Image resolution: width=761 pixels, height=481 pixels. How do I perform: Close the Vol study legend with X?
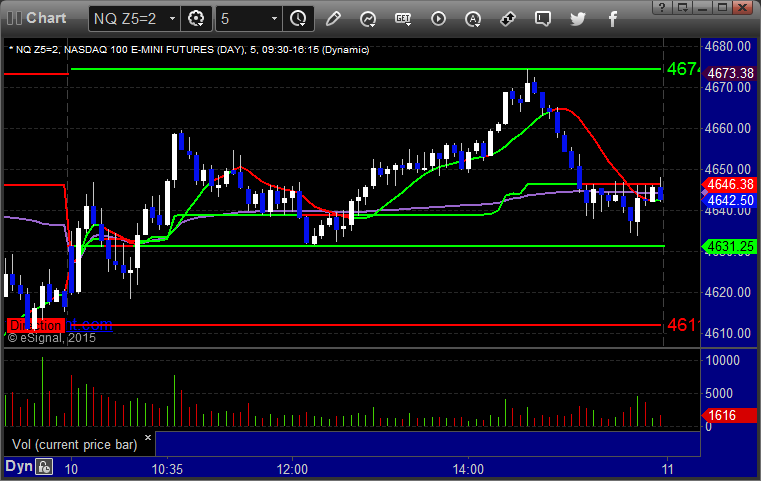click(x=148, y=437)
